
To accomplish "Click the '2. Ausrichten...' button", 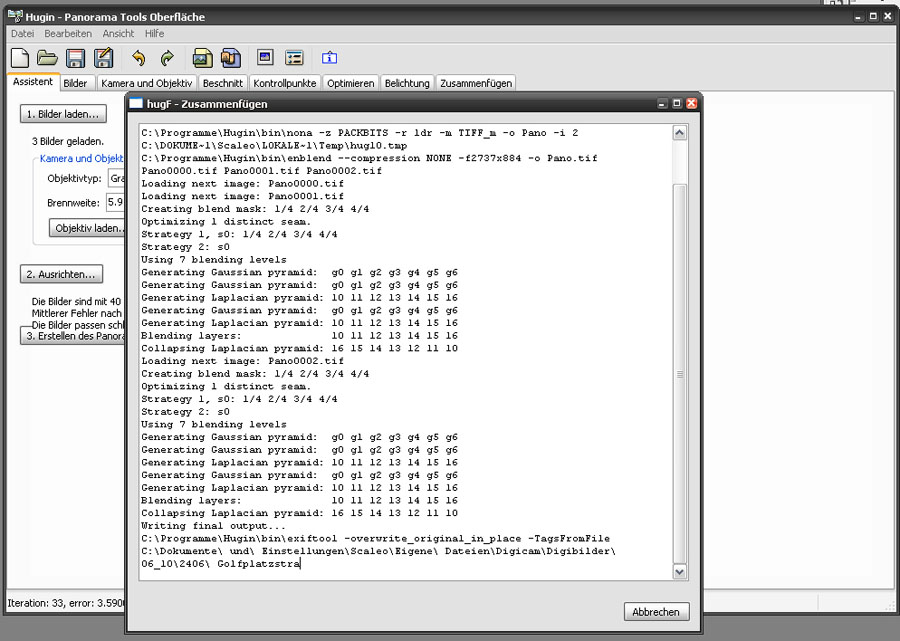I will [62, 274].
